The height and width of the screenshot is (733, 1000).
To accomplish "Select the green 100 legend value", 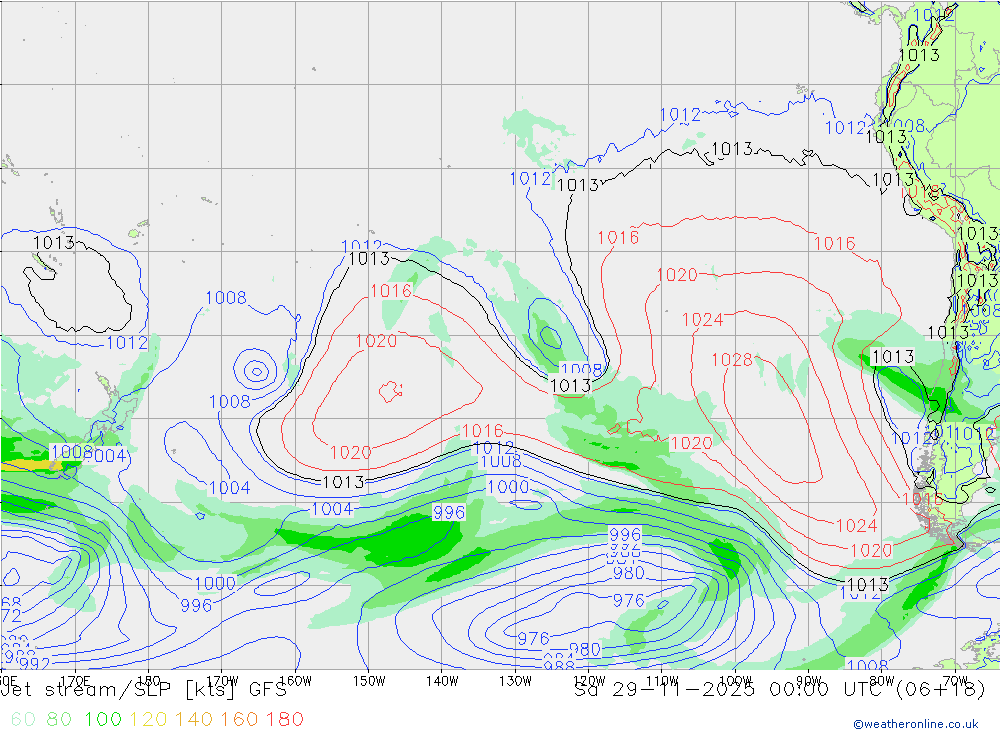I will [x=103, y=719].
